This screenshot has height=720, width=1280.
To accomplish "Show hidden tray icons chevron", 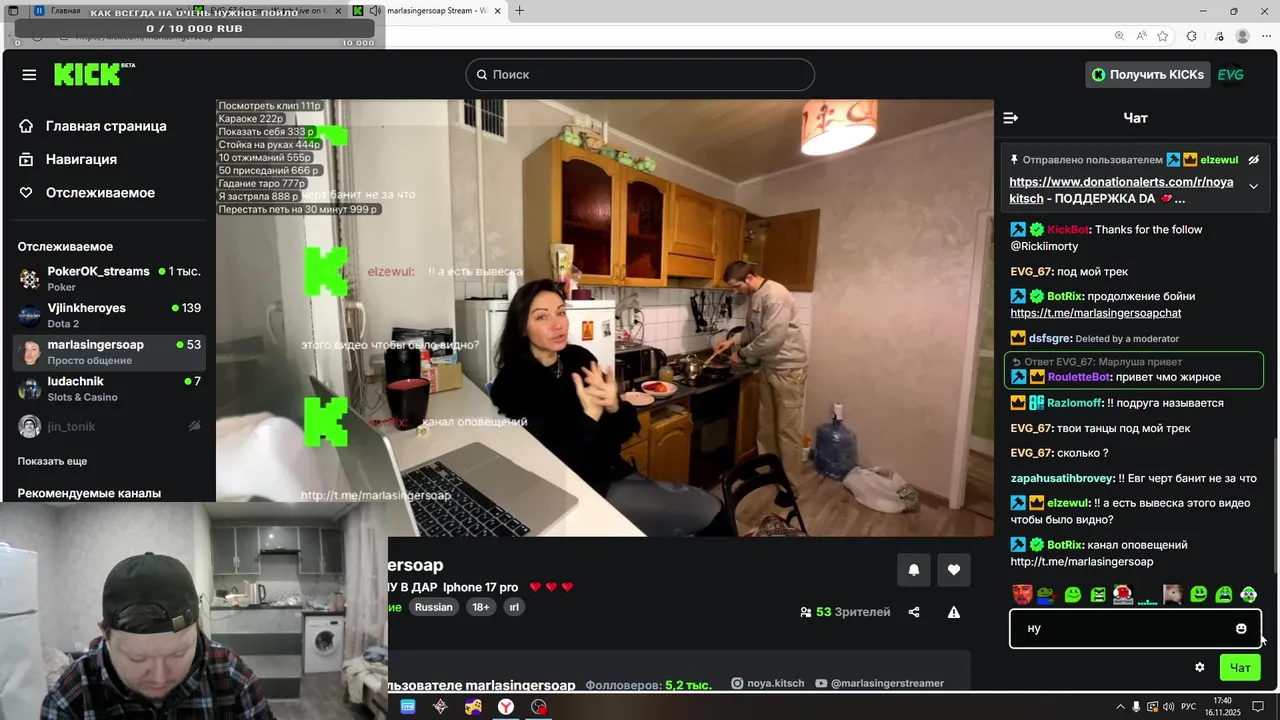I will [1120, 707].
